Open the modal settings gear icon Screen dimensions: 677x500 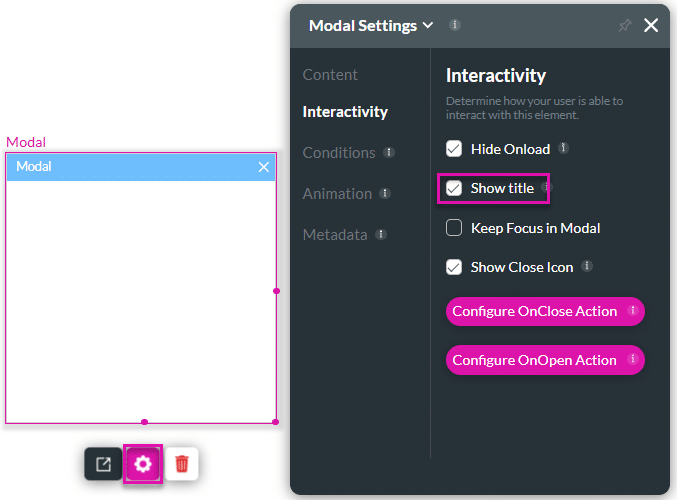click(x=143, y=464)
